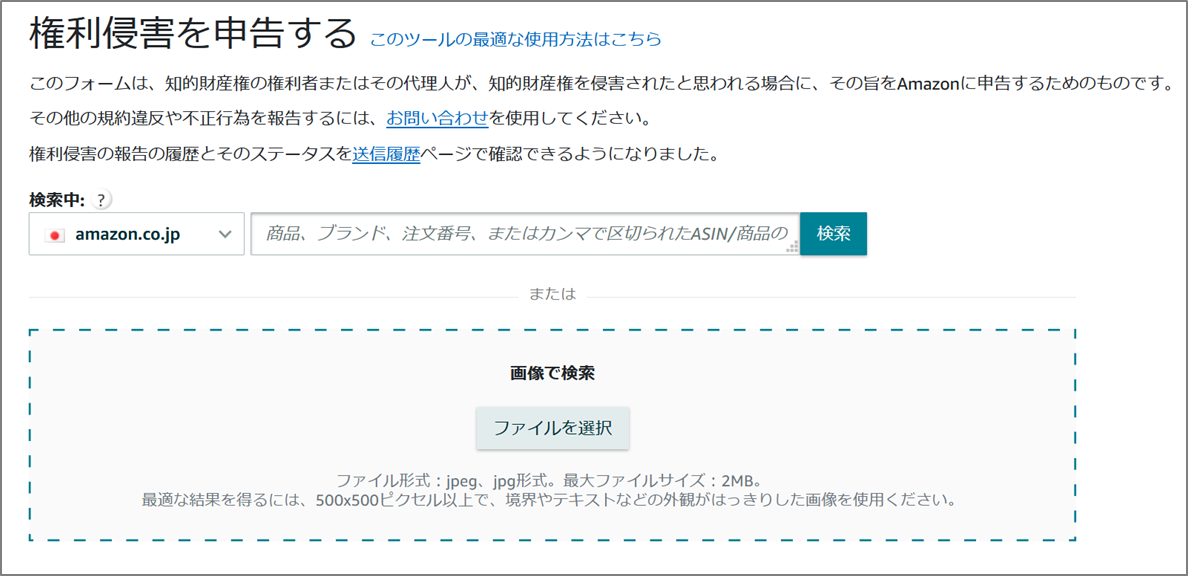Click the 検索中: label text

(58, 200)
